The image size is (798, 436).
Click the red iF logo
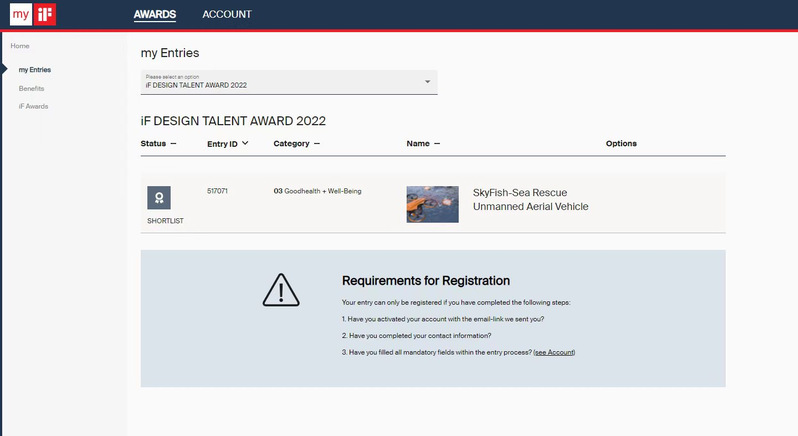coord(45,15)
